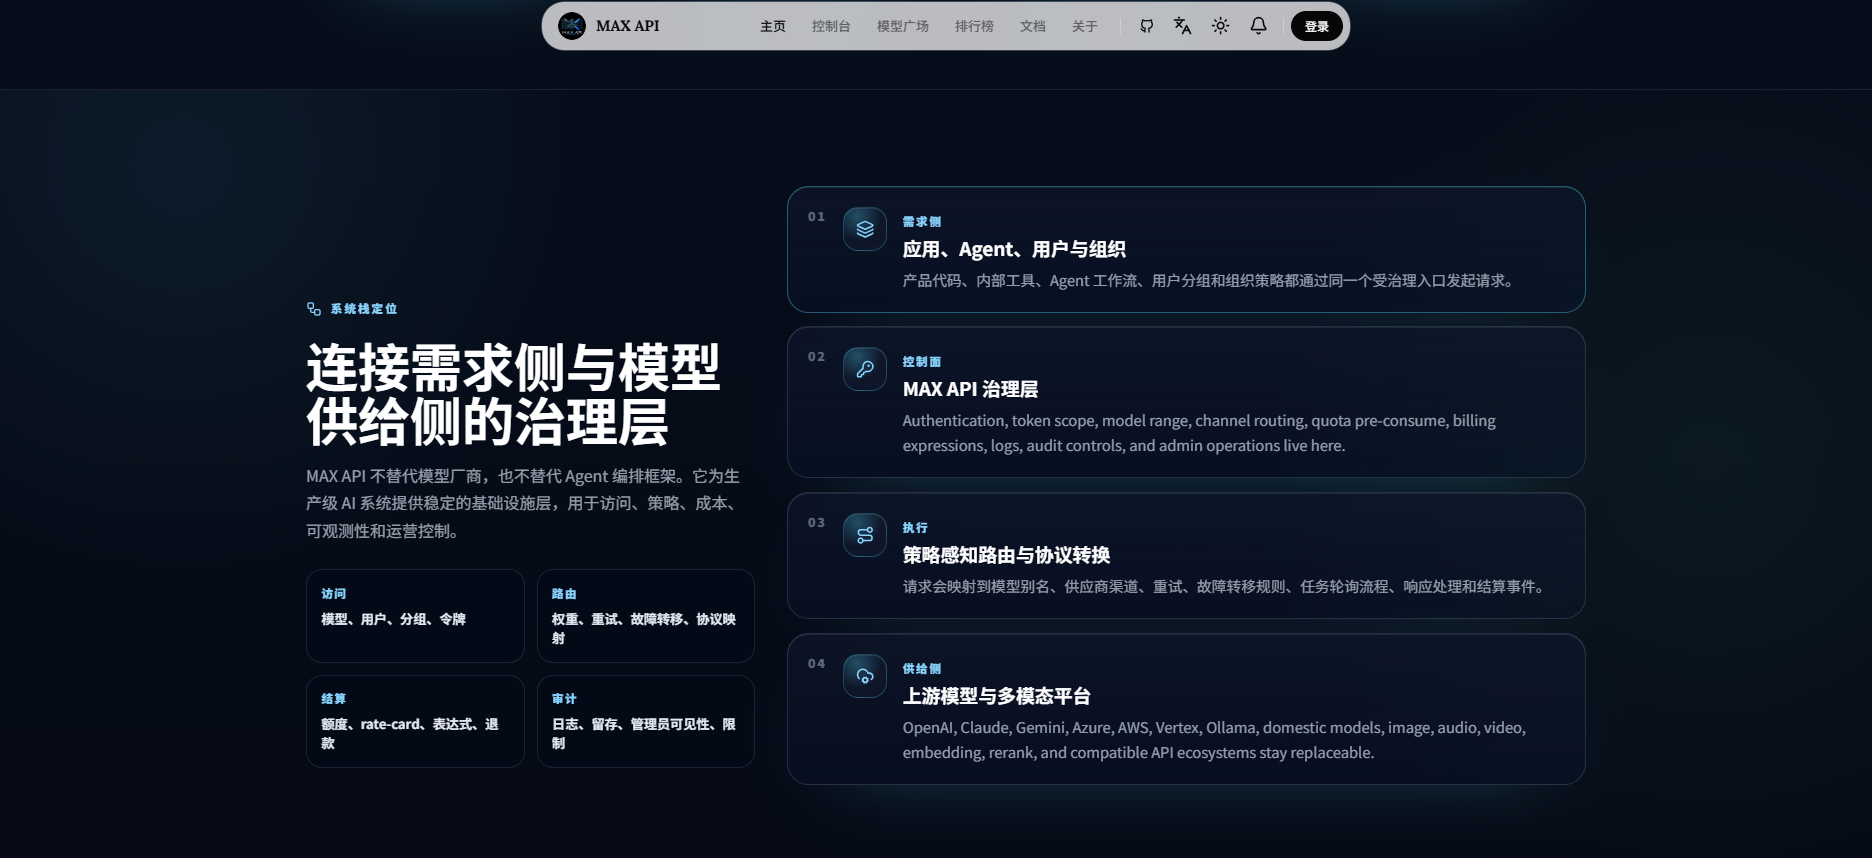Click the step number 04
The height and width of the screenshot is (858, 1872).
(817, 663)
